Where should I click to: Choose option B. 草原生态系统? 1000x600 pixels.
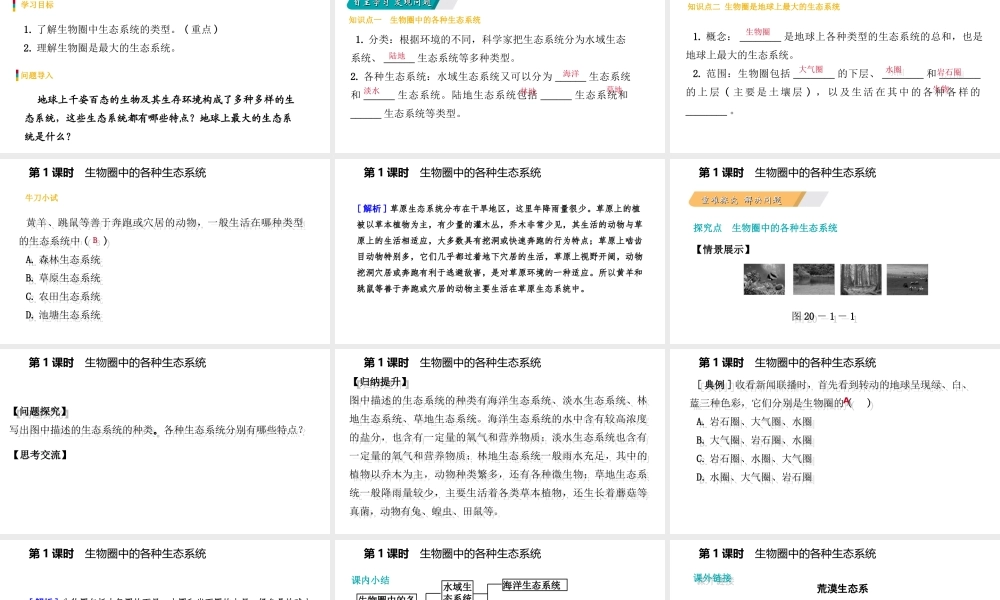point(63,278)
